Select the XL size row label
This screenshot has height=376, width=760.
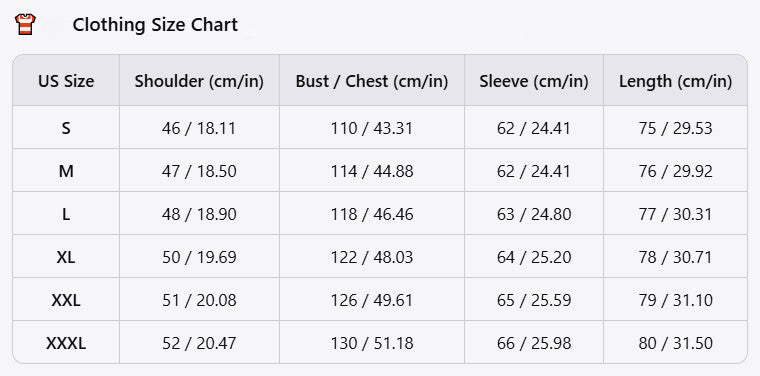tap(66, 257)
